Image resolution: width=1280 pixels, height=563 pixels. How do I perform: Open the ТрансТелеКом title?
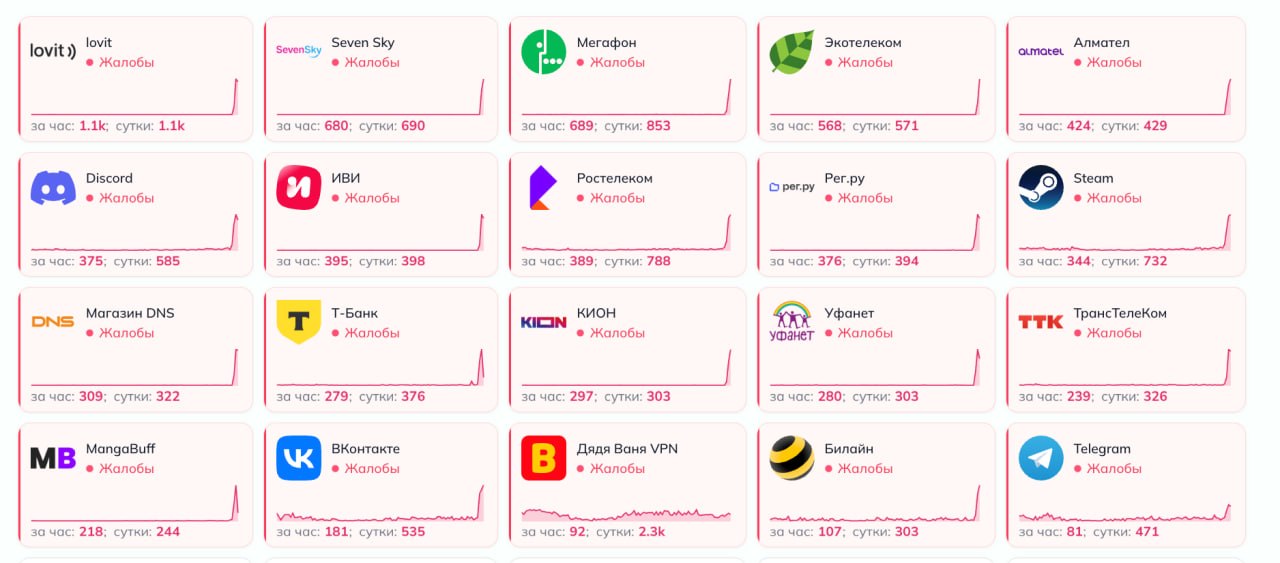[1120, 313]
